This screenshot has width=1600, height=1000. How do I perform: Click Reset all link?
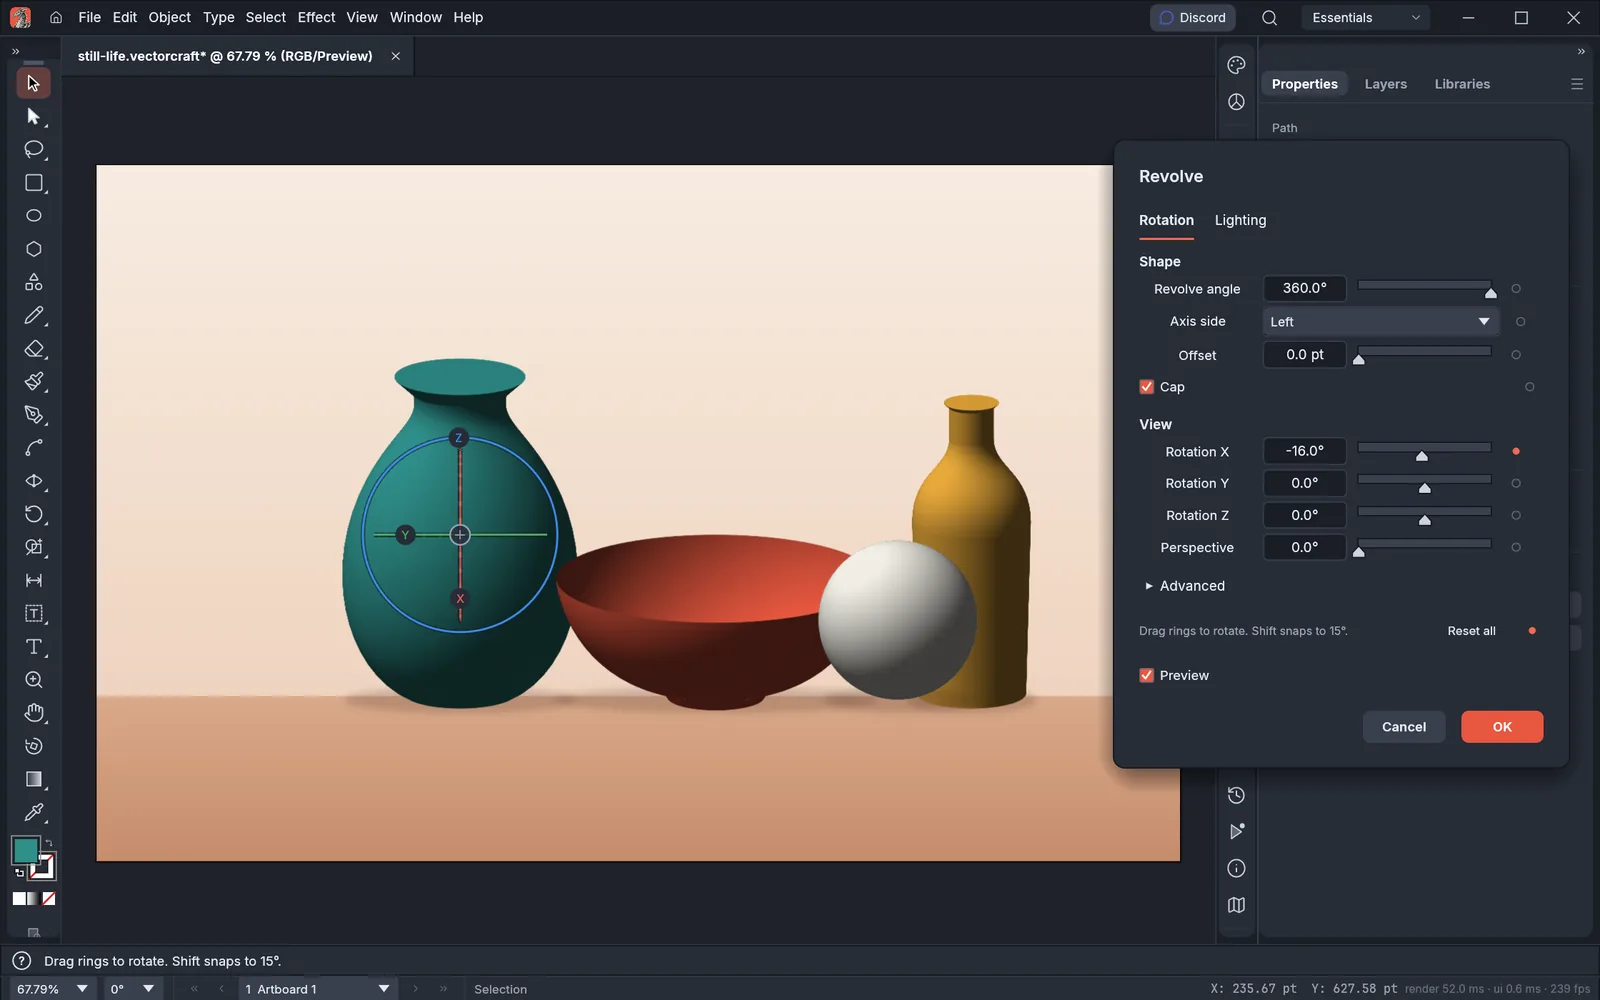(1471, 631)
